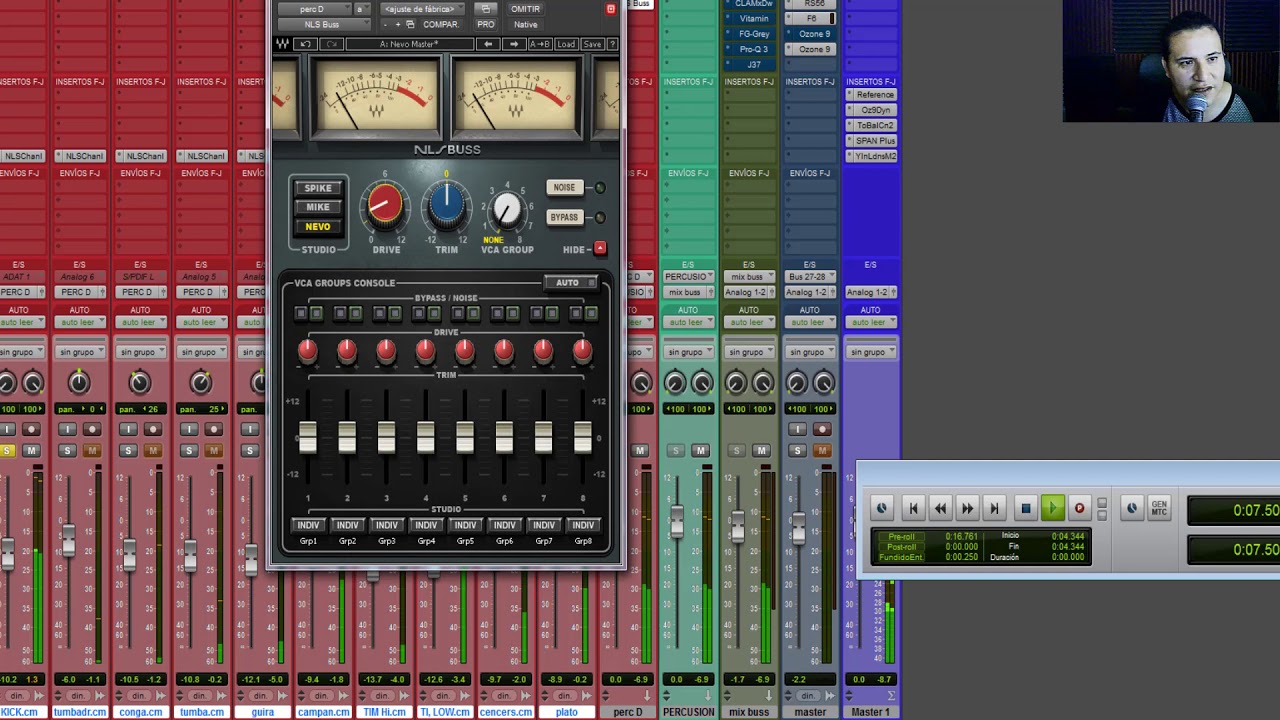Click INDIV button for Grp8
Viewport: 1280px width, 720px height.
click(x=583, y=525)
